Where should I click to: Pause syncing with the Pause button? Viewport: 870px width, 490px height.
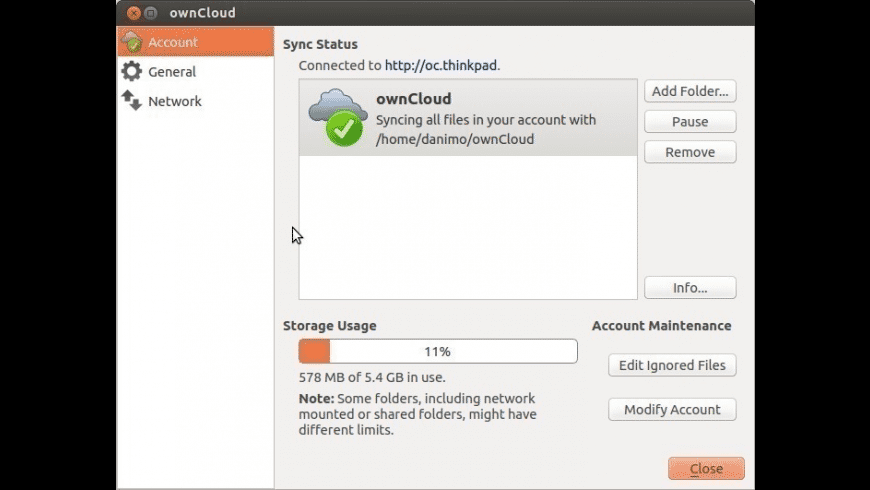point(690,122)
